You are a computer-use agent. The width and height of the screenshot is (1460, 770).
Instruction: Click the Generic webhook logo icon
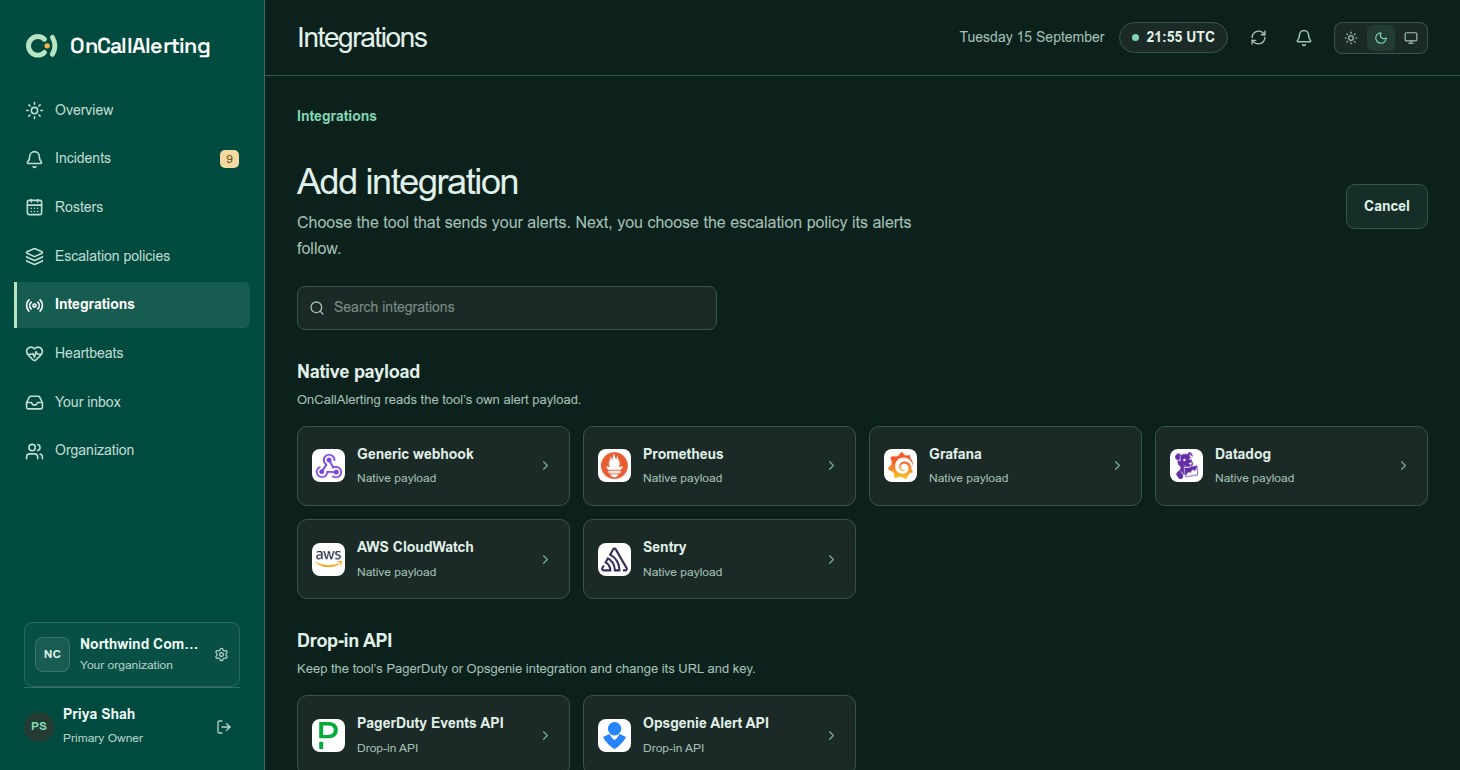328,466
